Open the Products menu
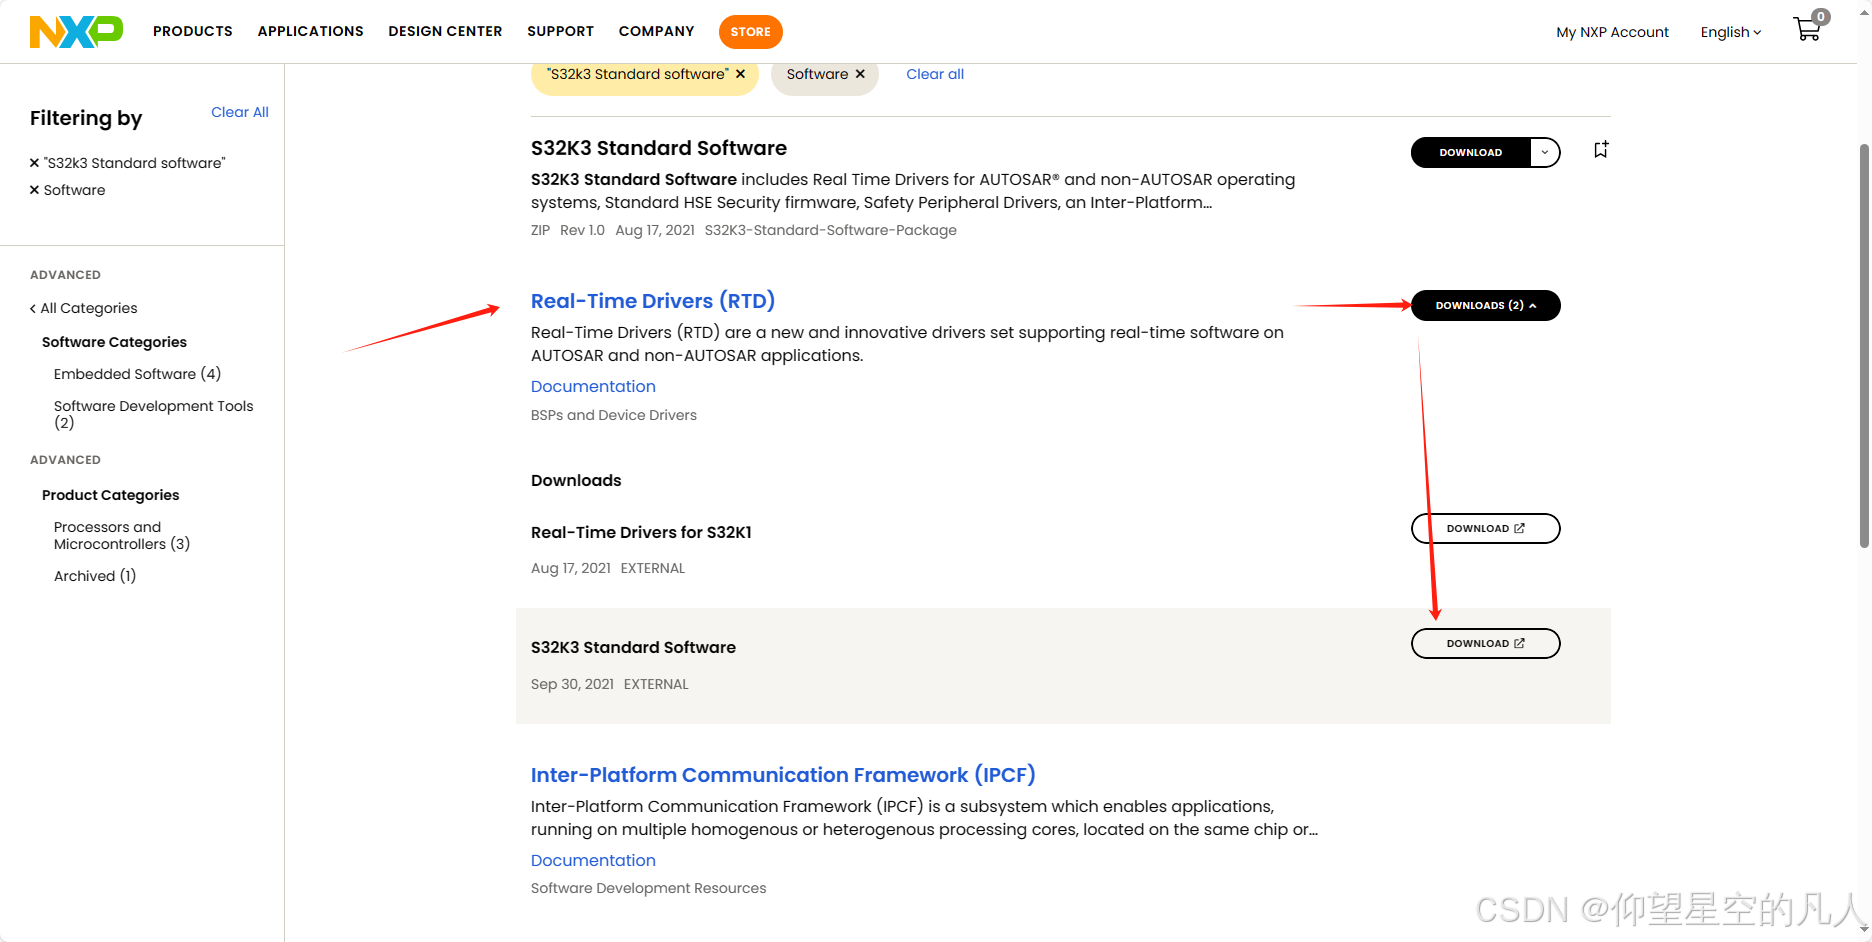Screen dimensions: 1872x942 [x=193, y=31]
